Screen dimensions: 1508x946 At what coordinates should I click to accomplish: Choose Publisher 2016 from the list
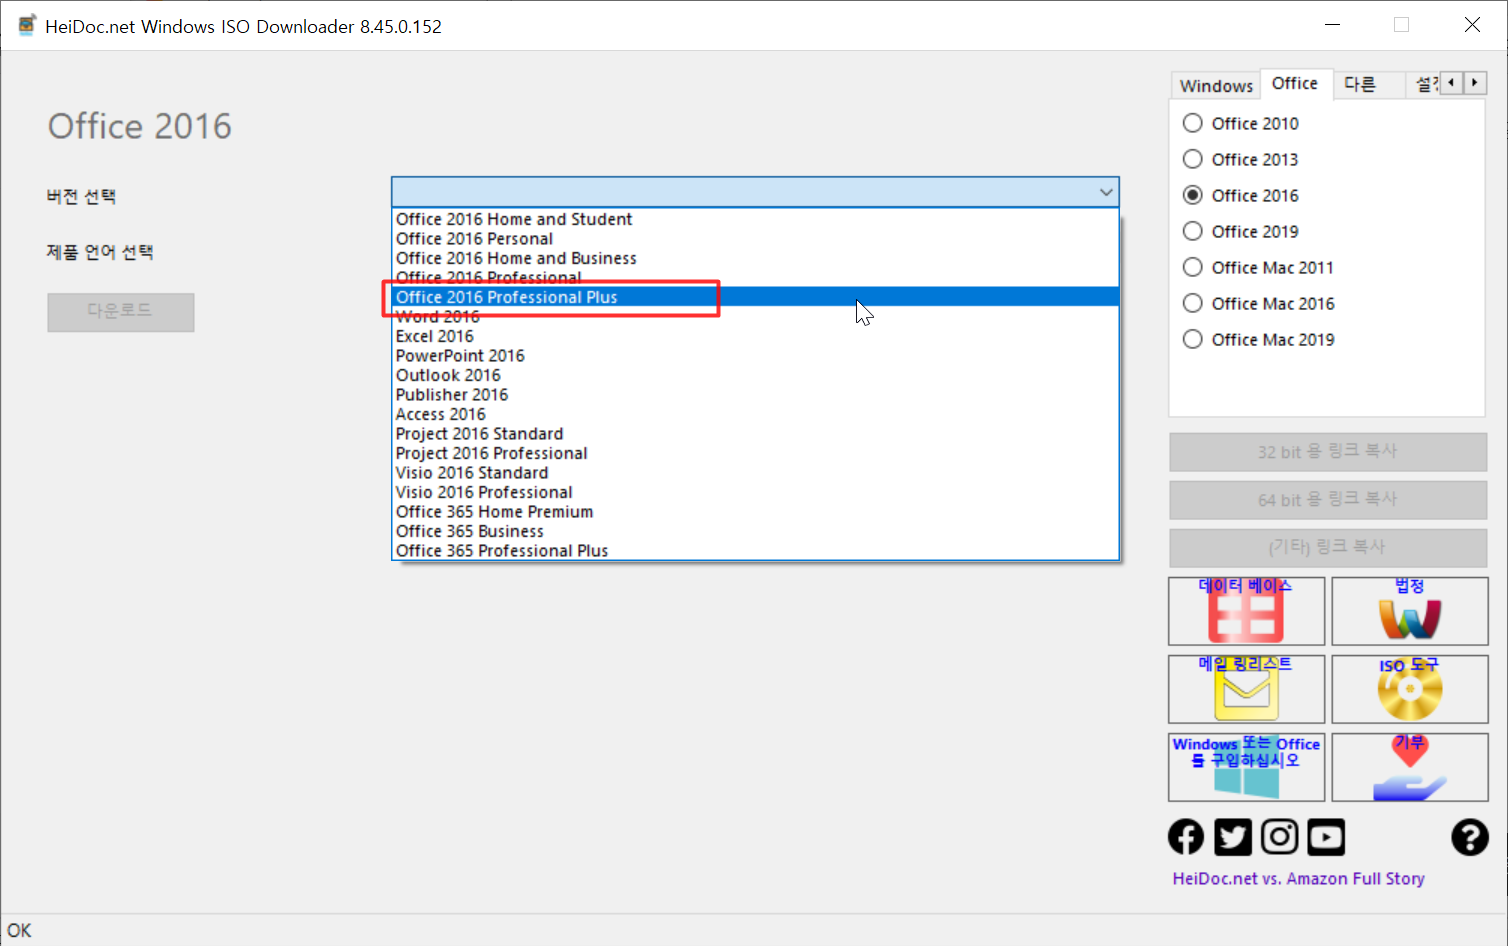756,395
